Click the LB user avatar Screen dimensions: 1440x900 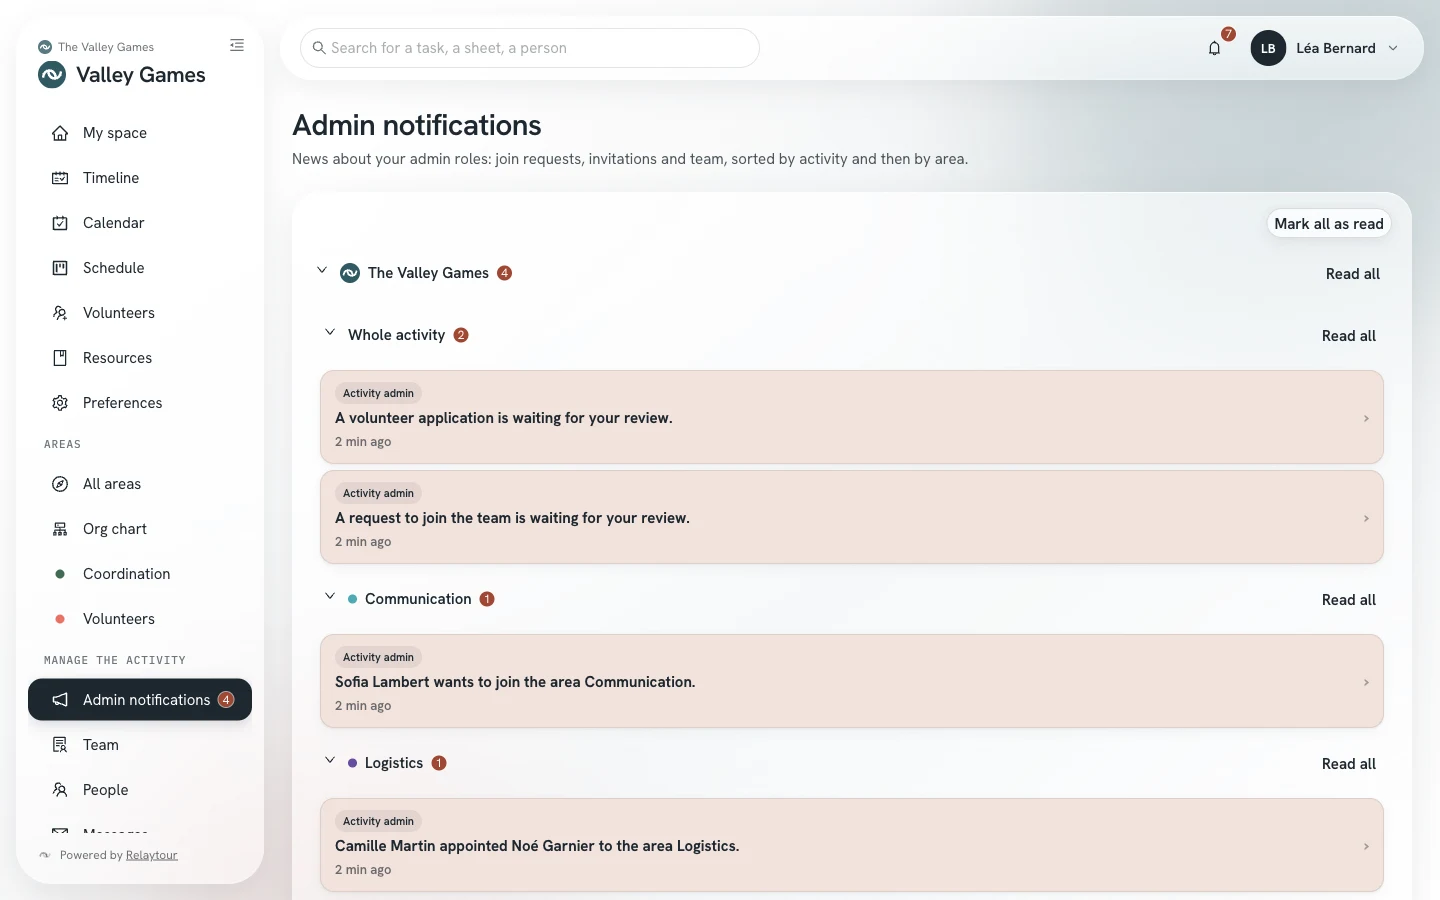(x=1268, y=48)
